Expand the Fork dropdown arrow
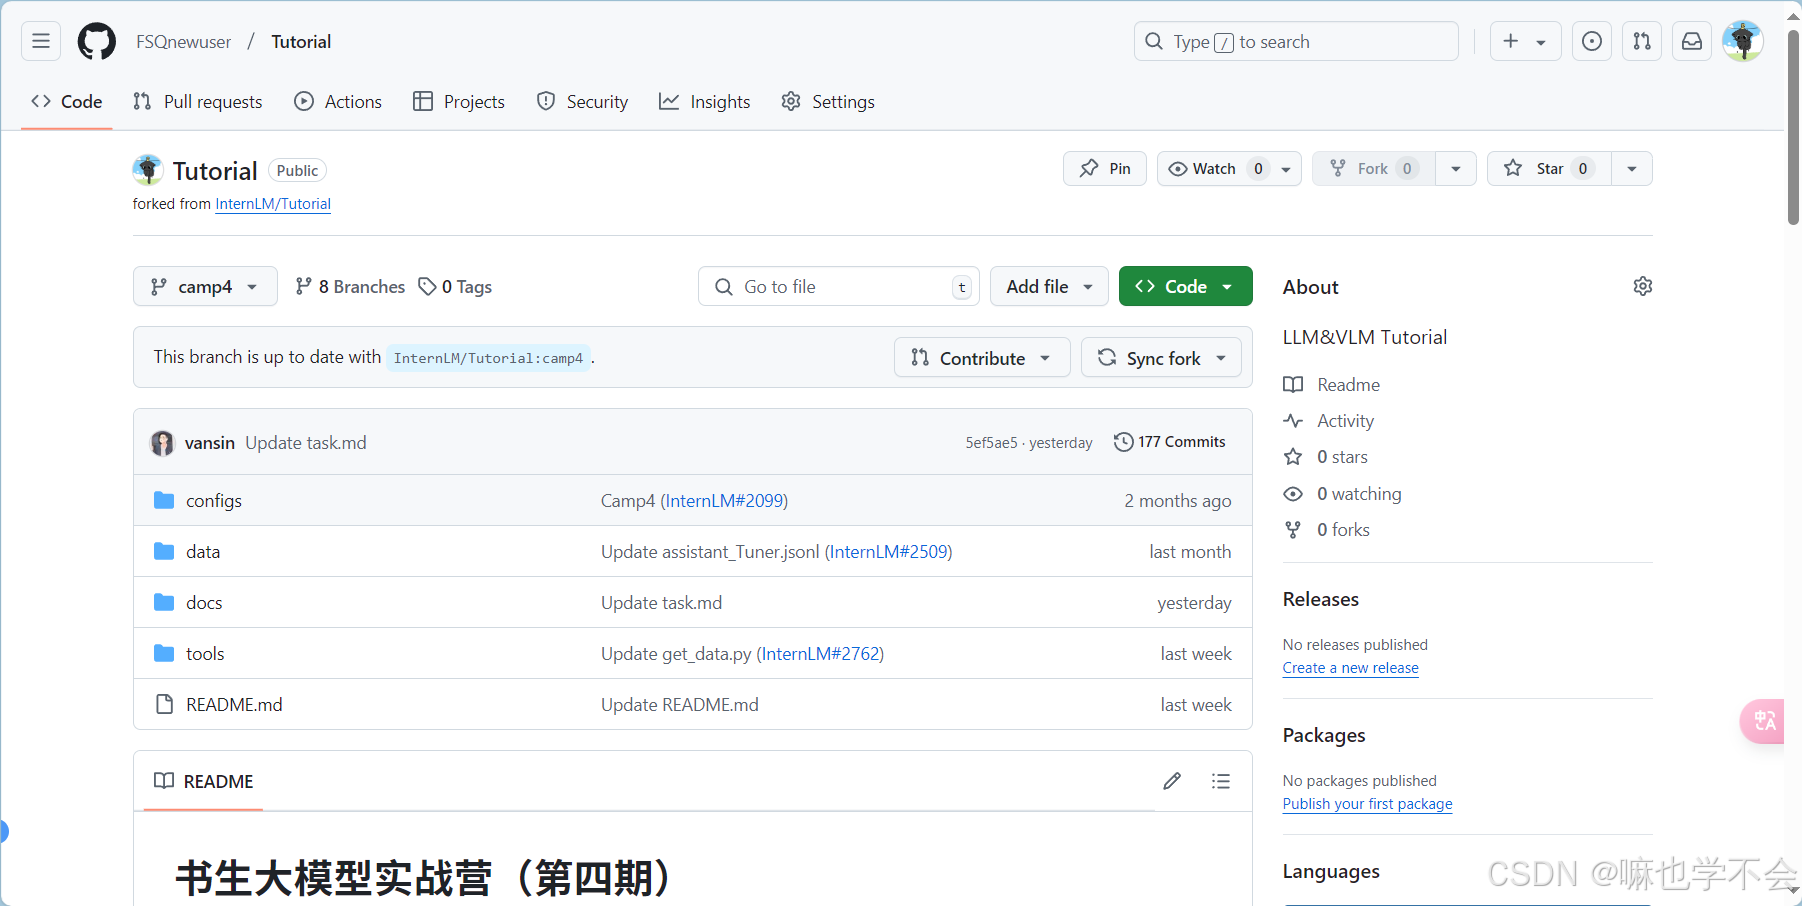 click(x=1456, y=169)
